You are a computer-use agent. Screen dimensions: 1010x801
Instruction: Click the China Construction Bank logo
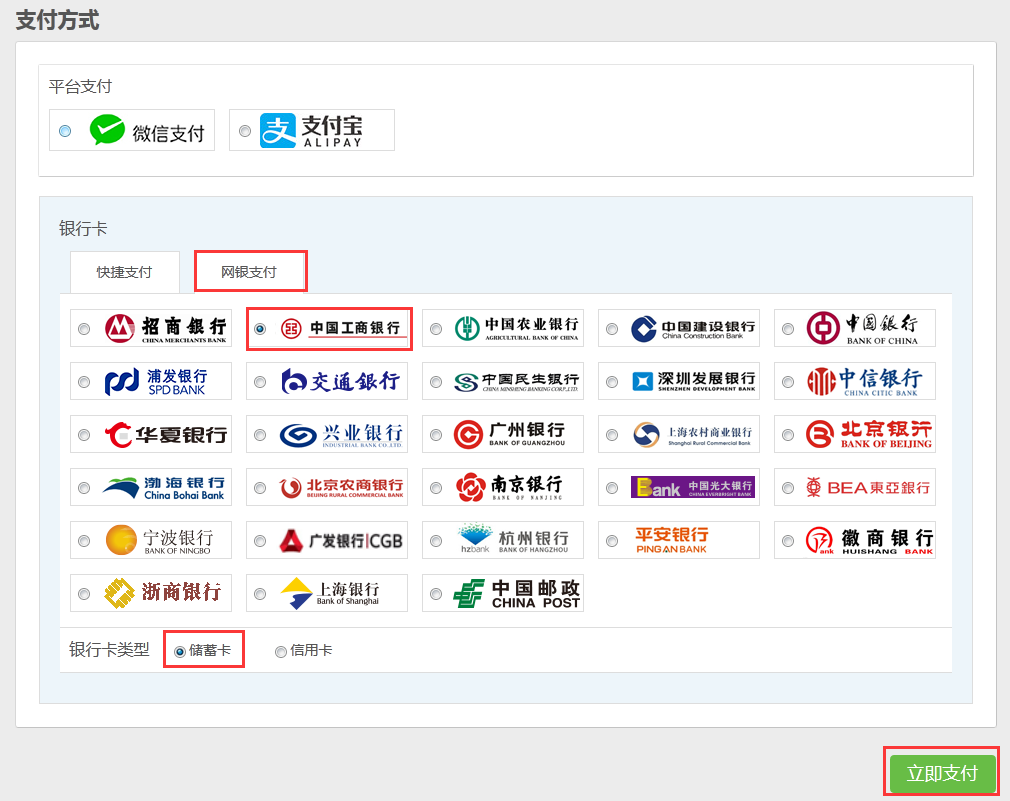pyautogui.click(x=693, y=328)
